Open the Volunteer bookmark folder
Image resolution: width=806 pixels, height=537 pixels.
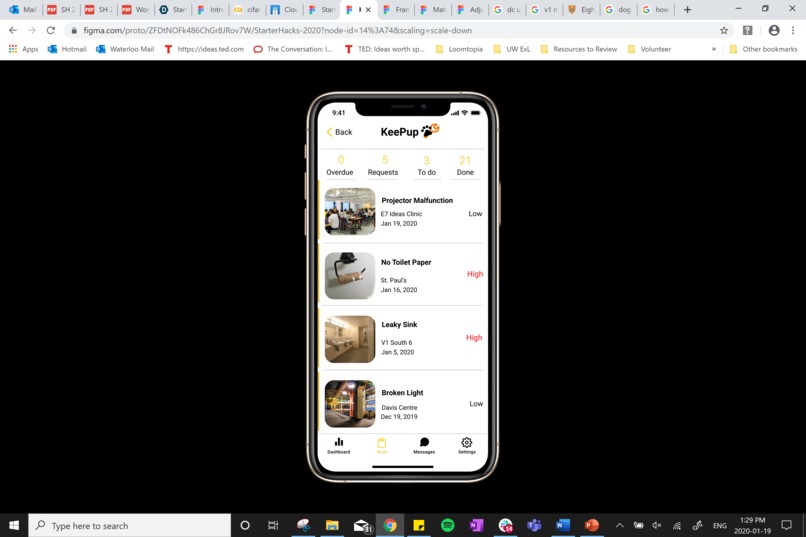coord(649,49)
